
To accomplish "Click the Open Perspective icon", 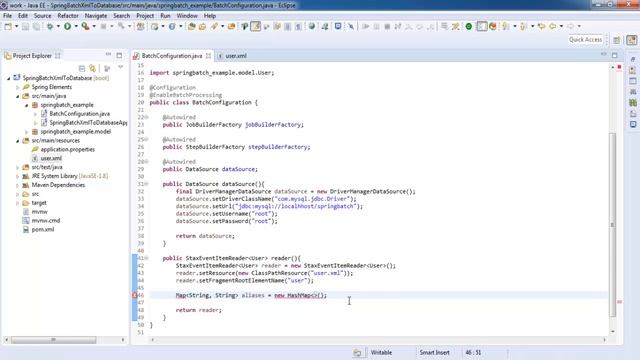I will click(617, 40).
